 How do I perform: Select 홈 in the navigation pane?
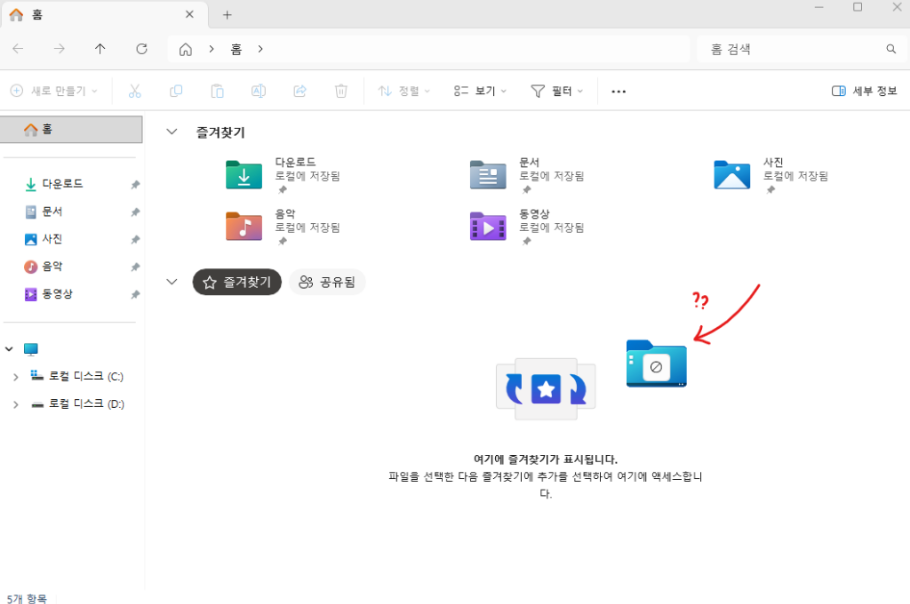71,129
